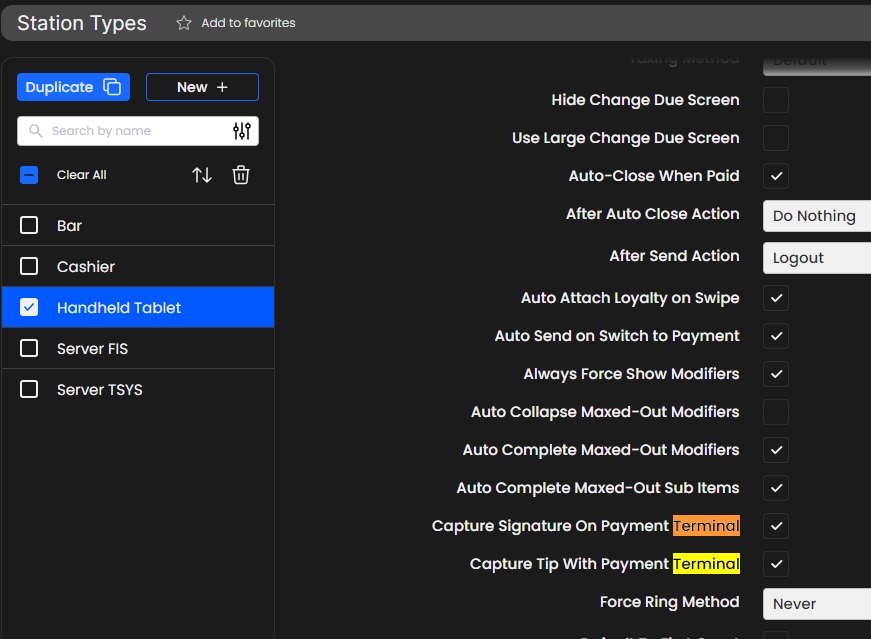This screenshot has width=871, height=639.
Task: Click the Add to favorites star icon
Action: point(184,23)
